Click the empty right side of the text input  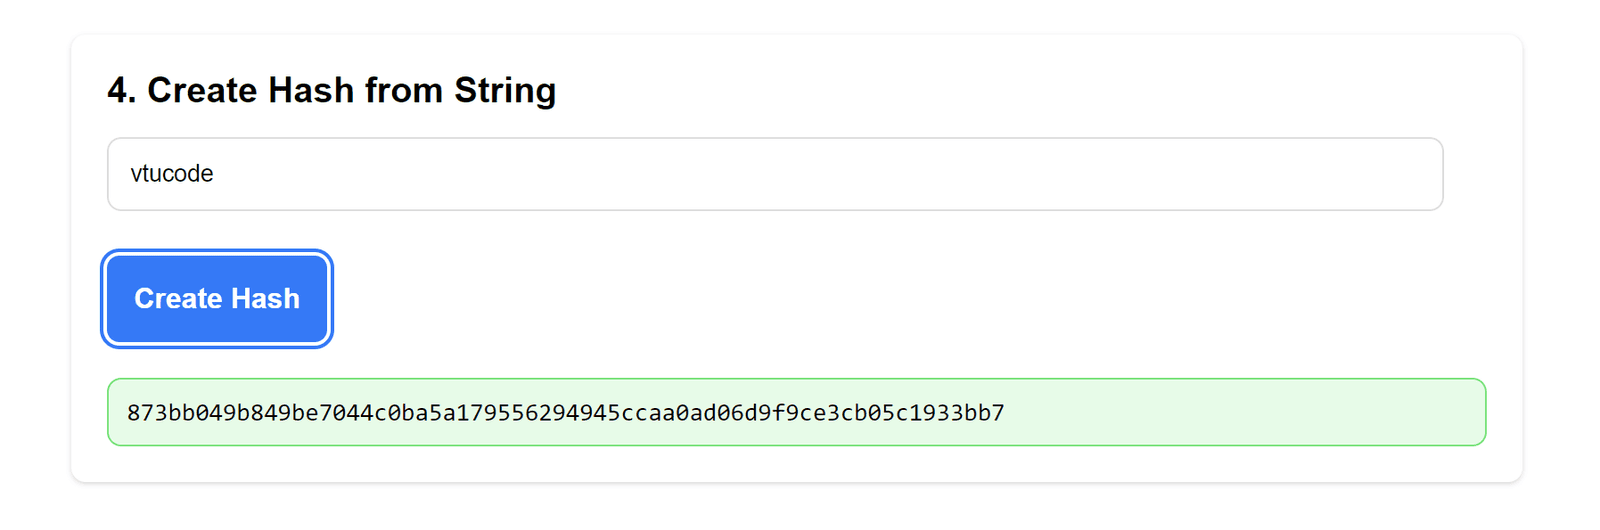[1100, 174]
